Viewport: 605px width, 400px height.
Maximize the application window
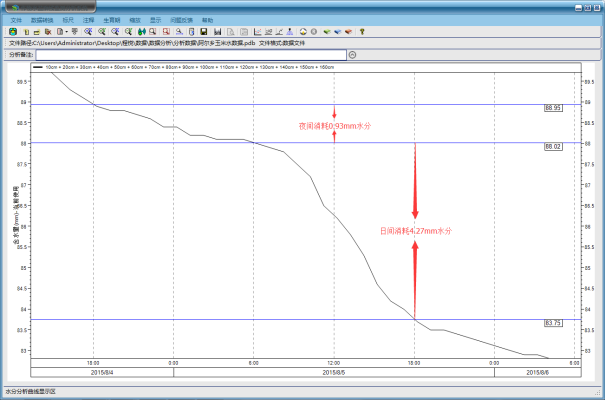588,7
